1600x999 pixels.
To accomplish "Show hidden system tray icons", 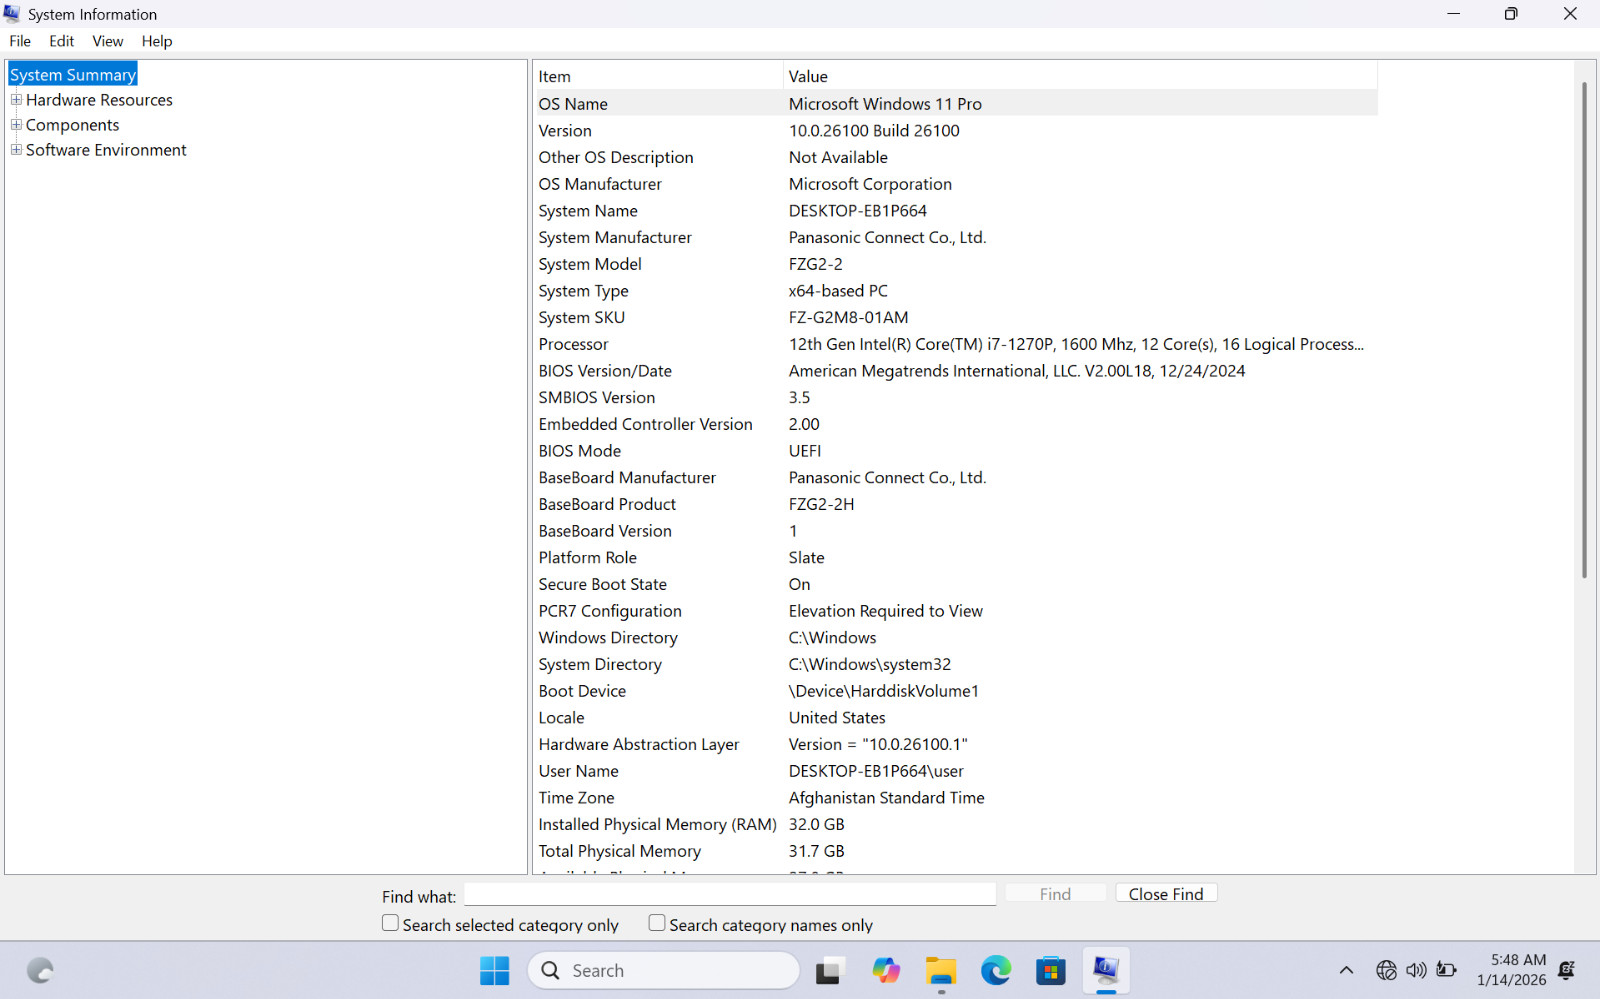I will (1346, 970).
